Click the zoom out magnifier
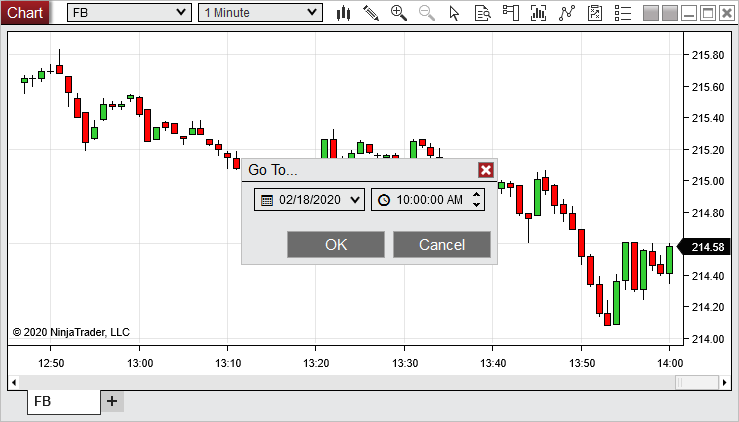This screenshot has width=739, height=422. coord(427,13)
